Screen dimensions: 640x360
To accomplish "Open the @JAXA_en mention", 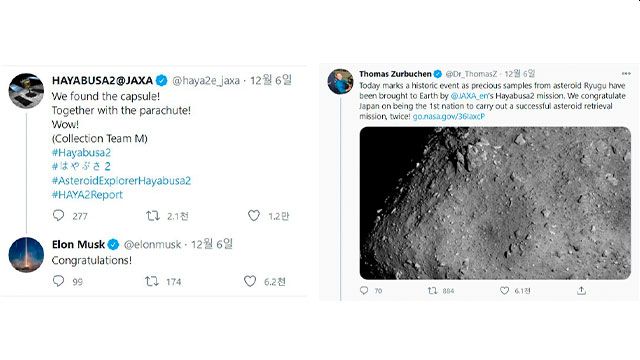I will point(469,96).
